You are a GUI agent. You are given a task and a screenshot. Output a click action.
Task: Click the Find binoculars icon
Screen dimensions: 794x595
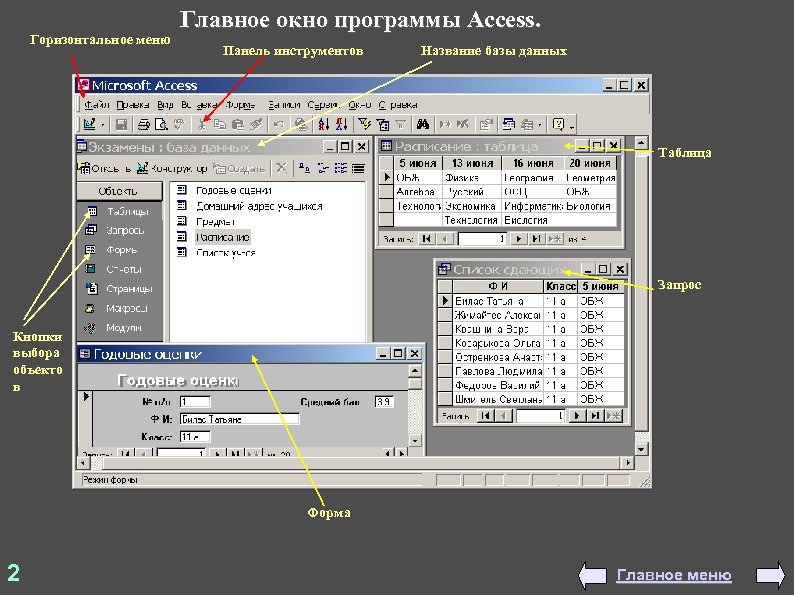click(423, 124)
